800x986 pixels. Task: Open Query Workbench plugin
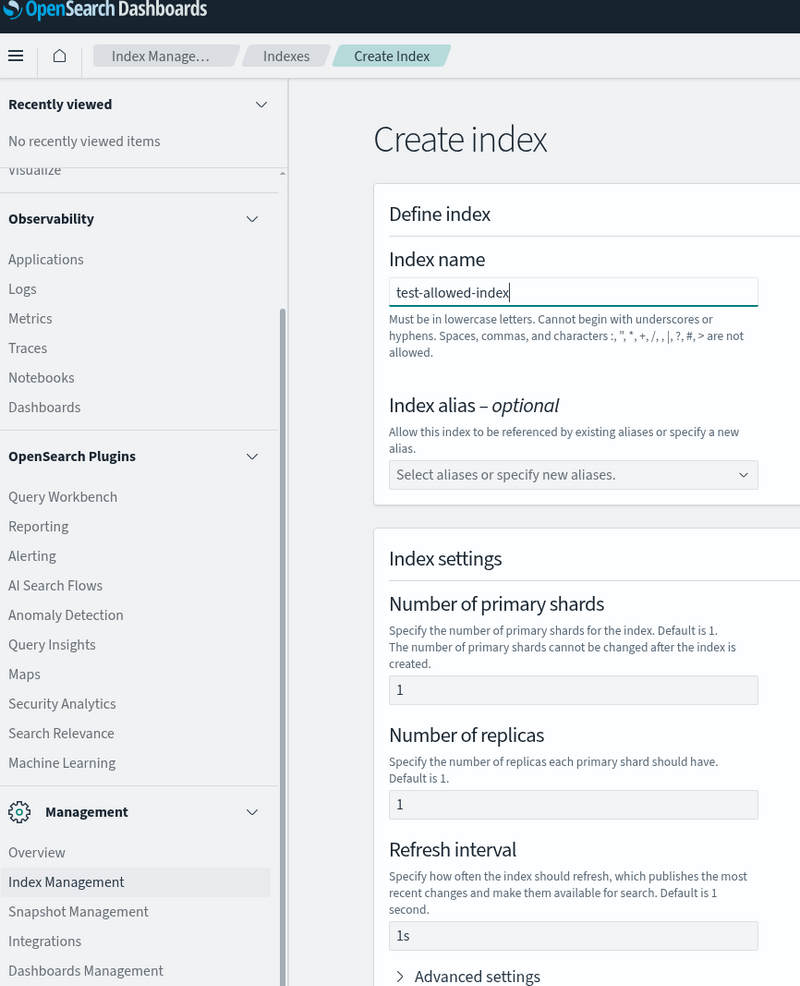click(x=63, y=497)
